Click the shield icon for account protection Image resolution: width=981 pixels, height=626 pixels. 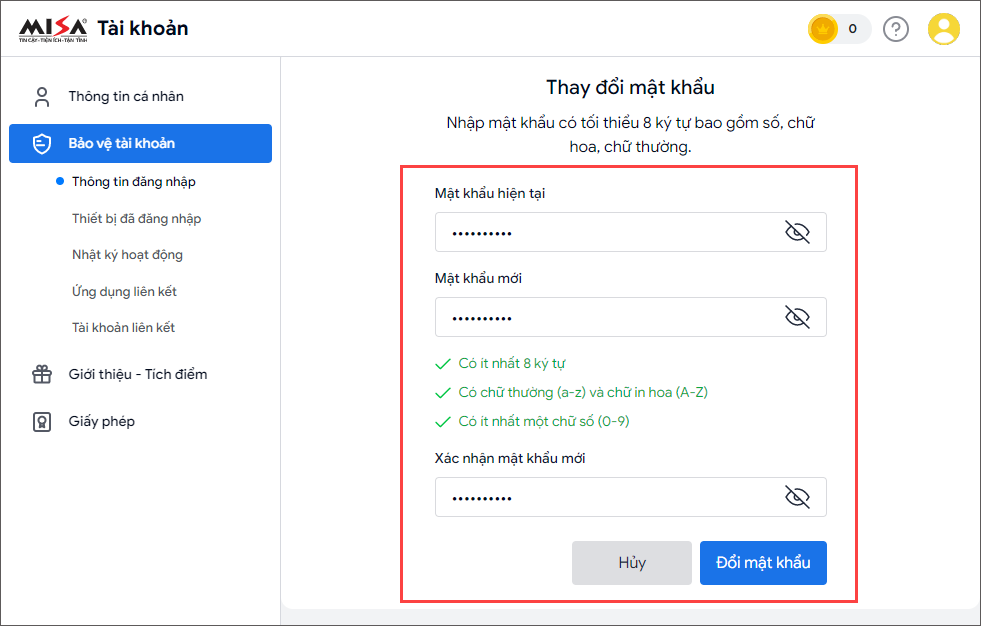click(x=42, y=144)
